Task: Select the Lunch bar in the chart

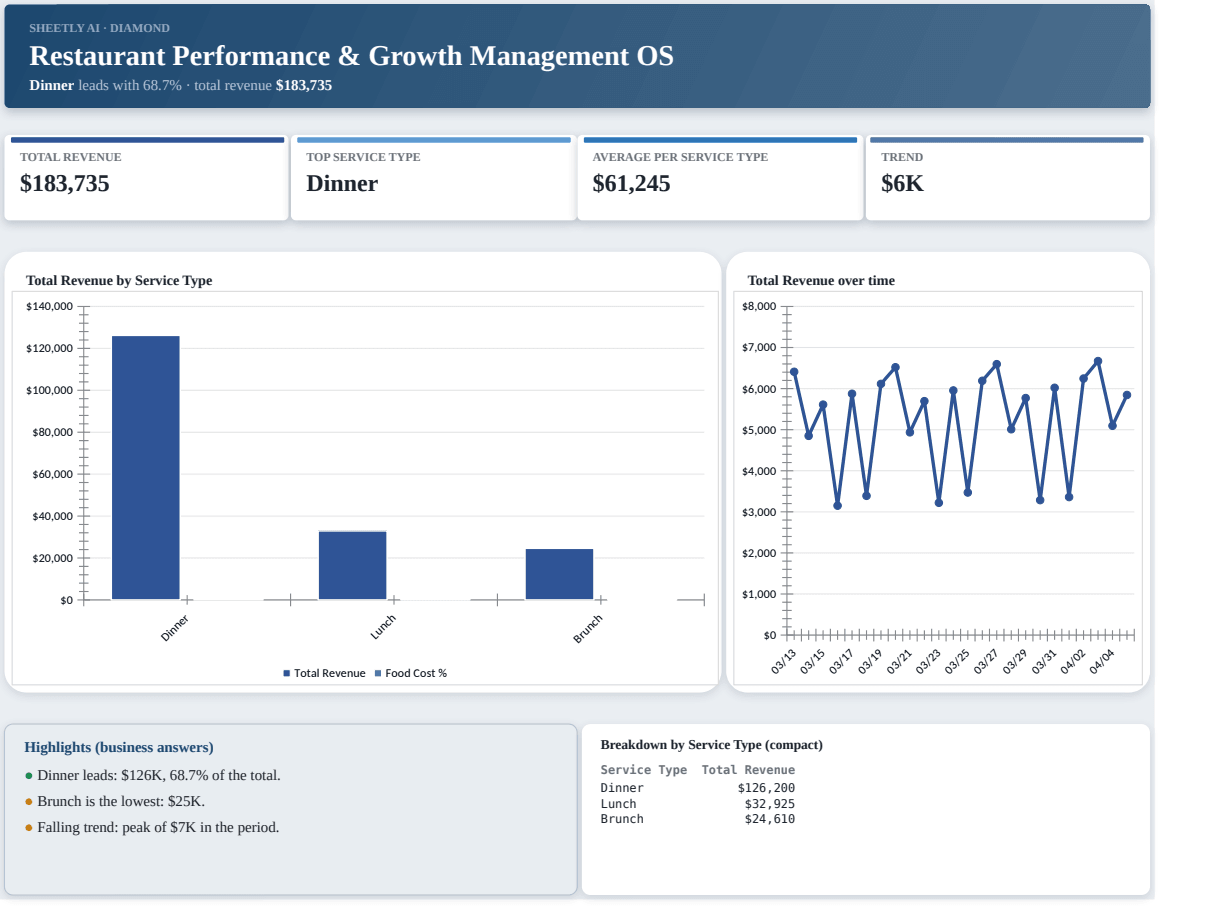Action: [x=353, y=566]
